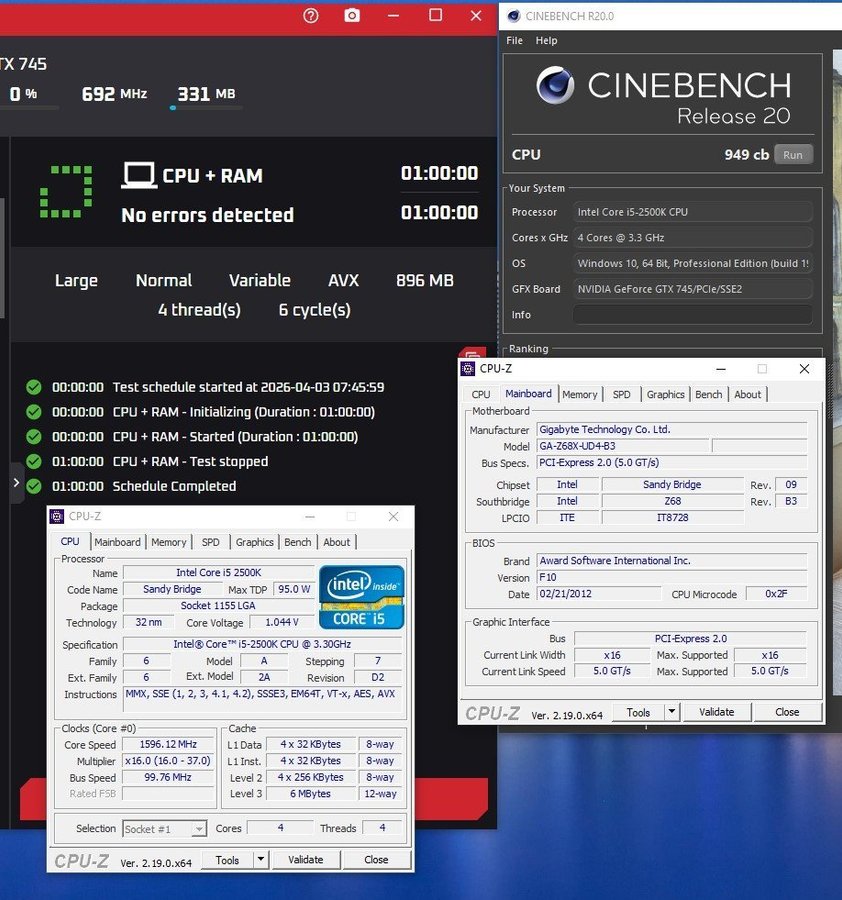Click the Cinebench Info text field
Viewport: 842px width, 900px height.
point(692,315)
